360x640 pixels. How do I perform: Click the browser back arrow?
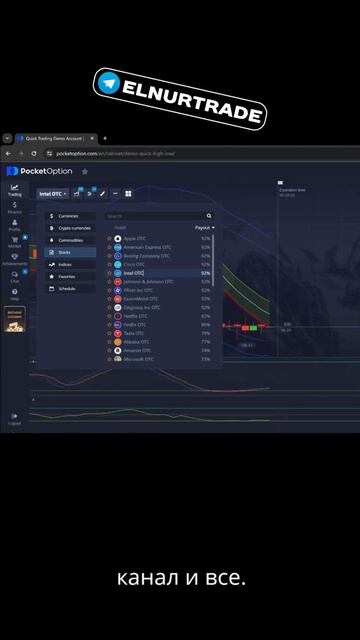click(x=8, y=153)
